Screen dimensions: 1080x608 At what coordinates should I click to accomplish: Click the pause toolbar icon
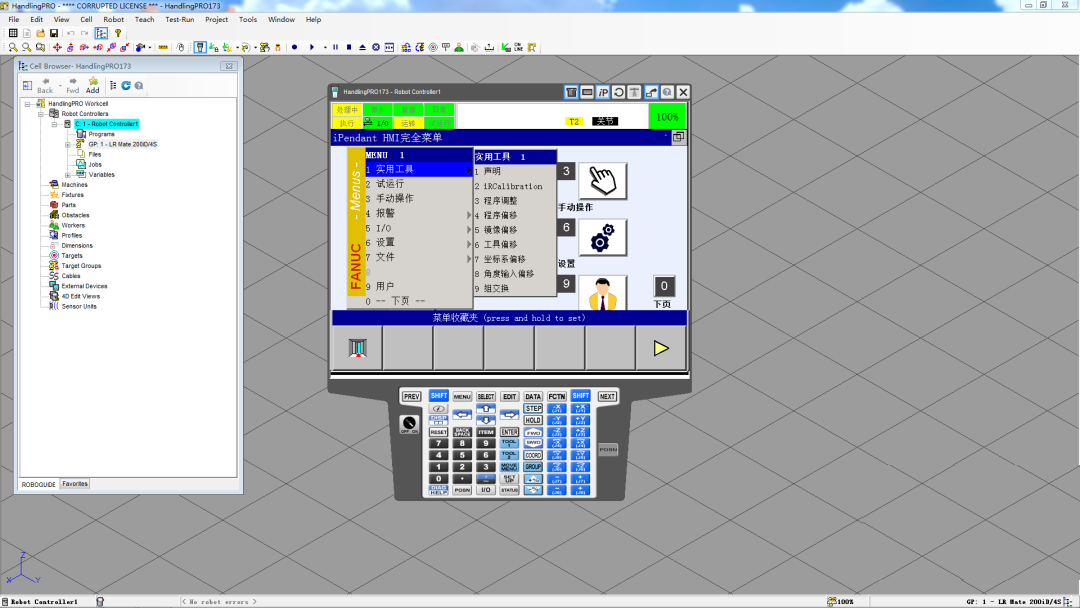click(335, 48)
